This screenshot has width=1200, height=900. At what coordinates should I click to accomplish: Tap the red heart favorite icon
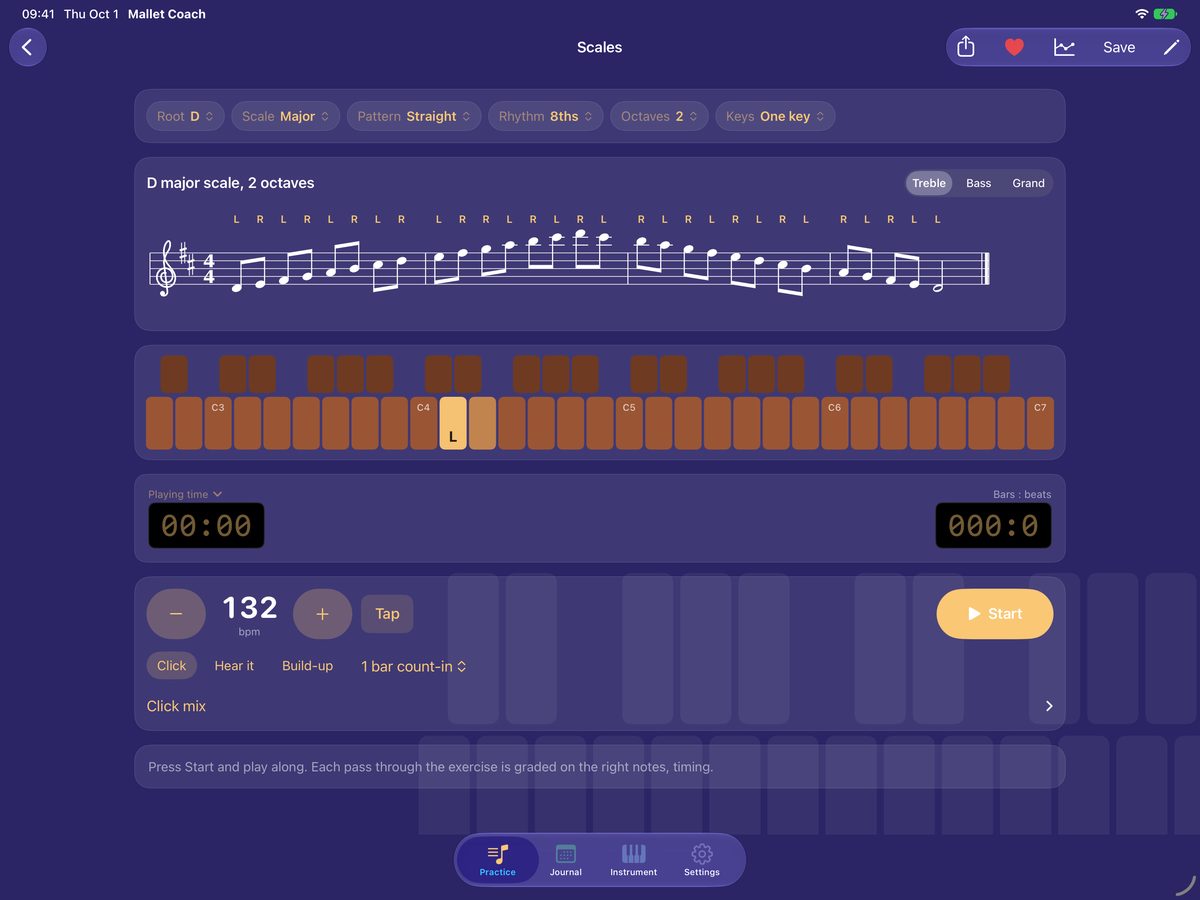1014,47
